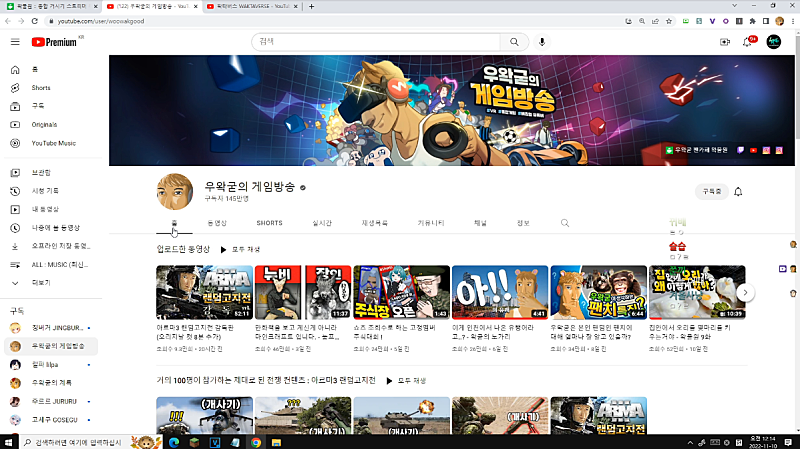Screen dimensions: 800x449
Task: Open the notifications bell in header
Action: (x=748, y=42)
